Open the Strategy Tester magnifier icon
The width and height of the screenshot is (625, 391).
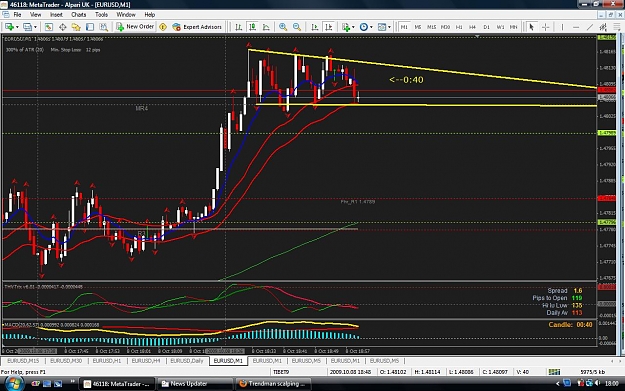point(103,27)
